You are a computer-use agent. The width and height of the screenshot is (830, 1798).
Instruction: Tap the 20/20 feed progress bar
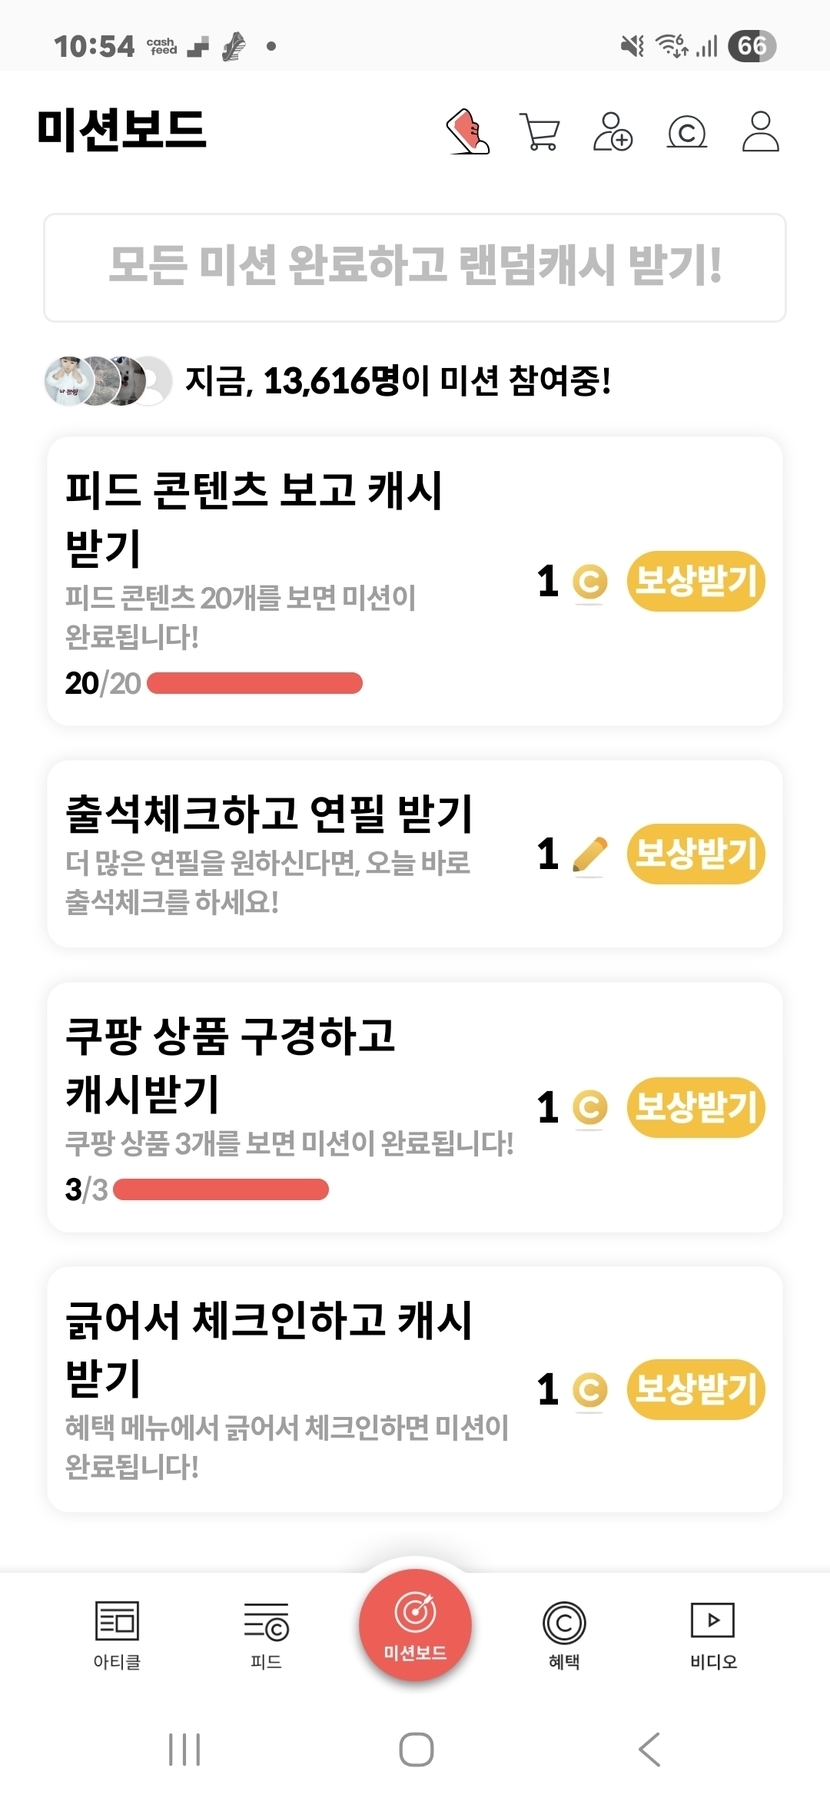point(255,684)
